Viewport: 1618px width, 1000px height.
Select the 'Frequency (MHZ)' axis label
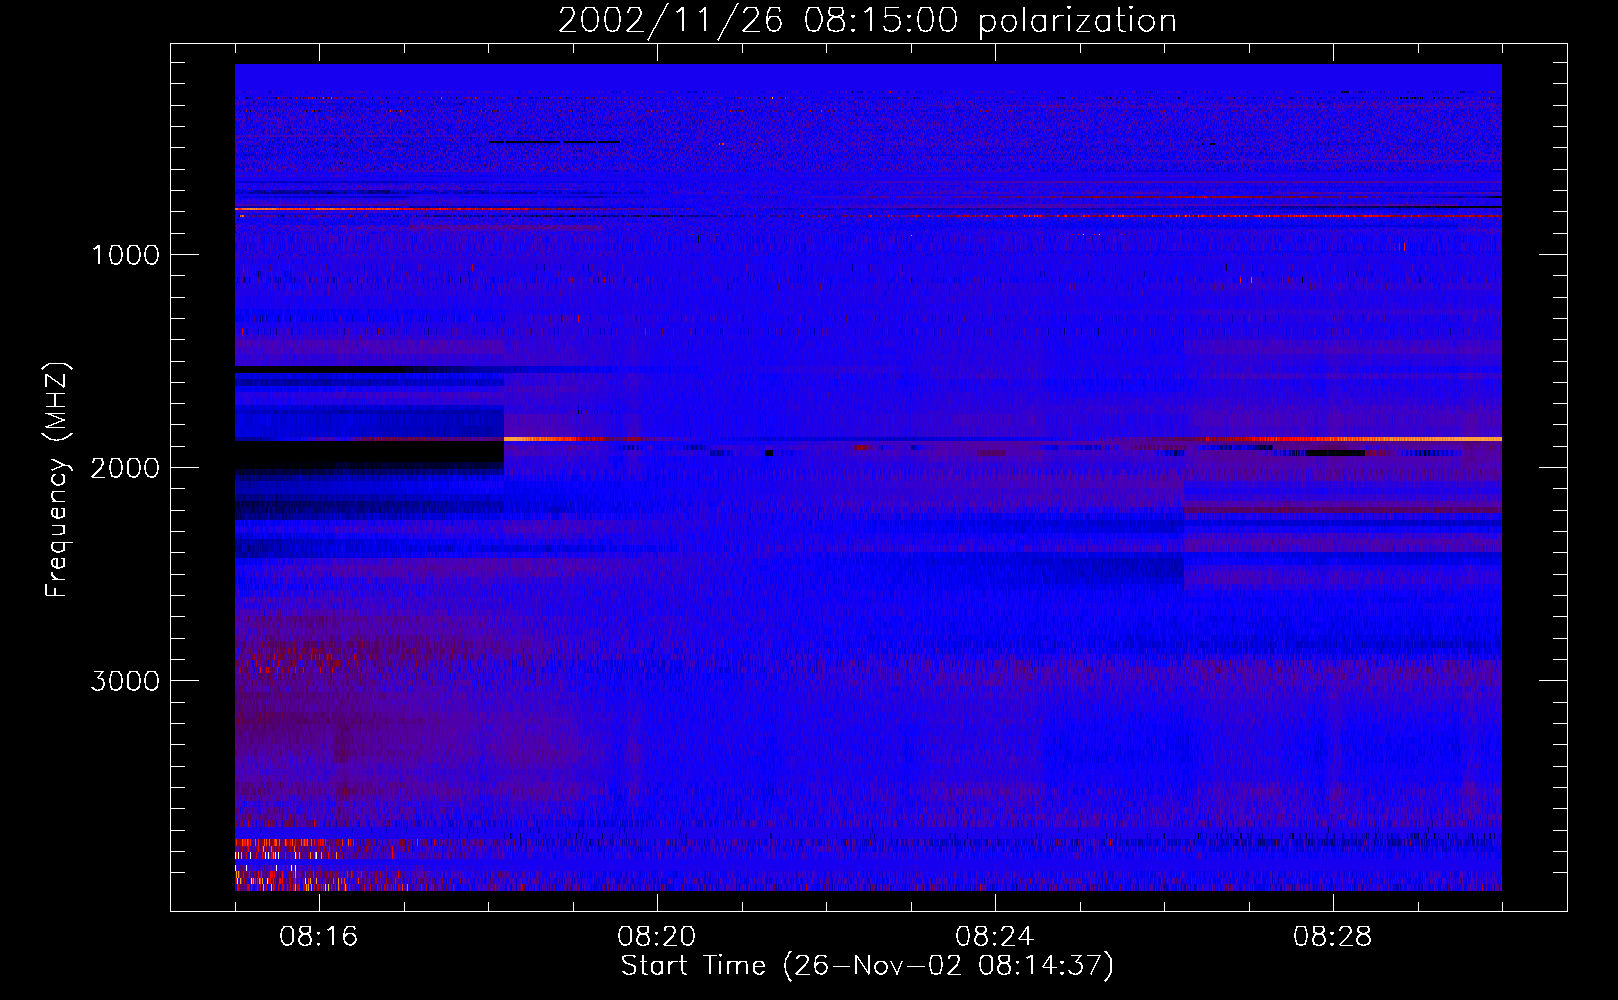(57, 480)
